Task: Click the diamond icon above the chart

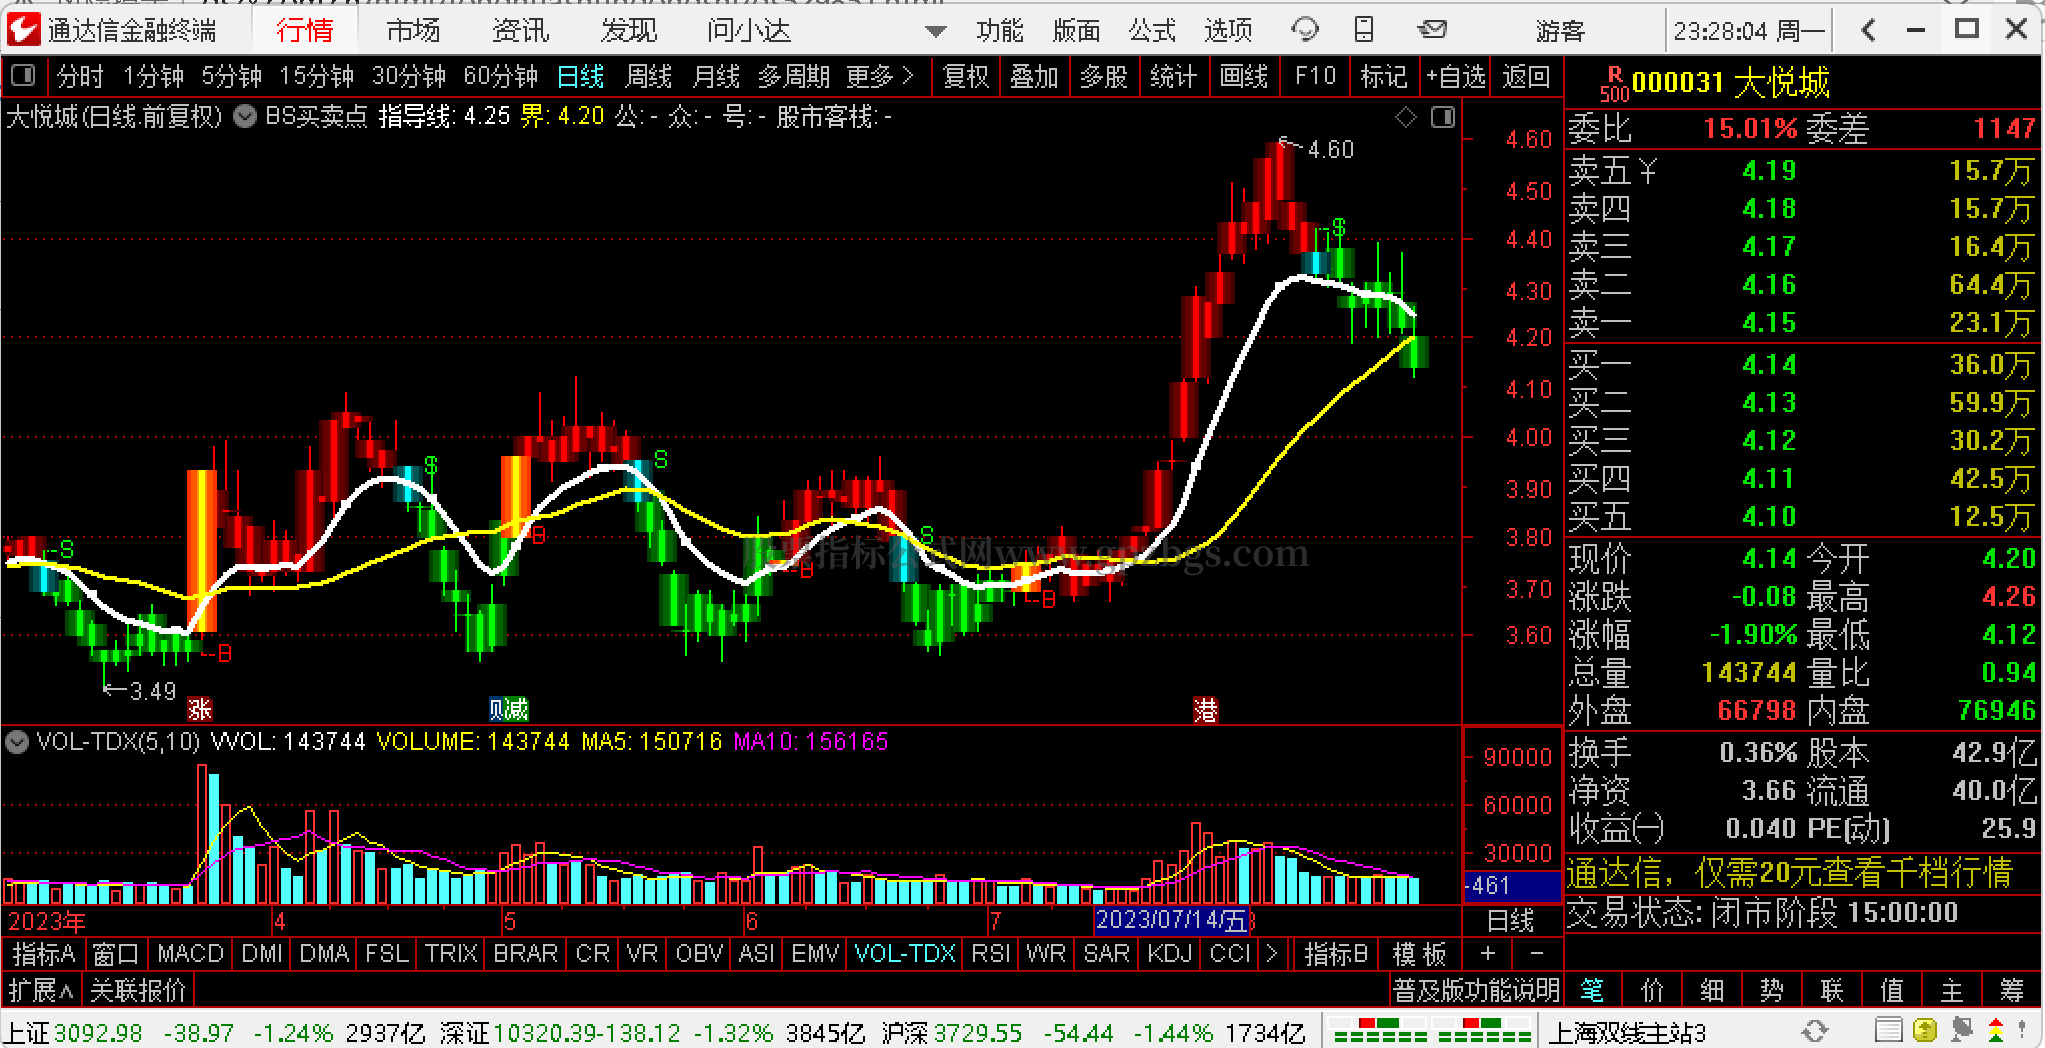Action: (1406, 118)
